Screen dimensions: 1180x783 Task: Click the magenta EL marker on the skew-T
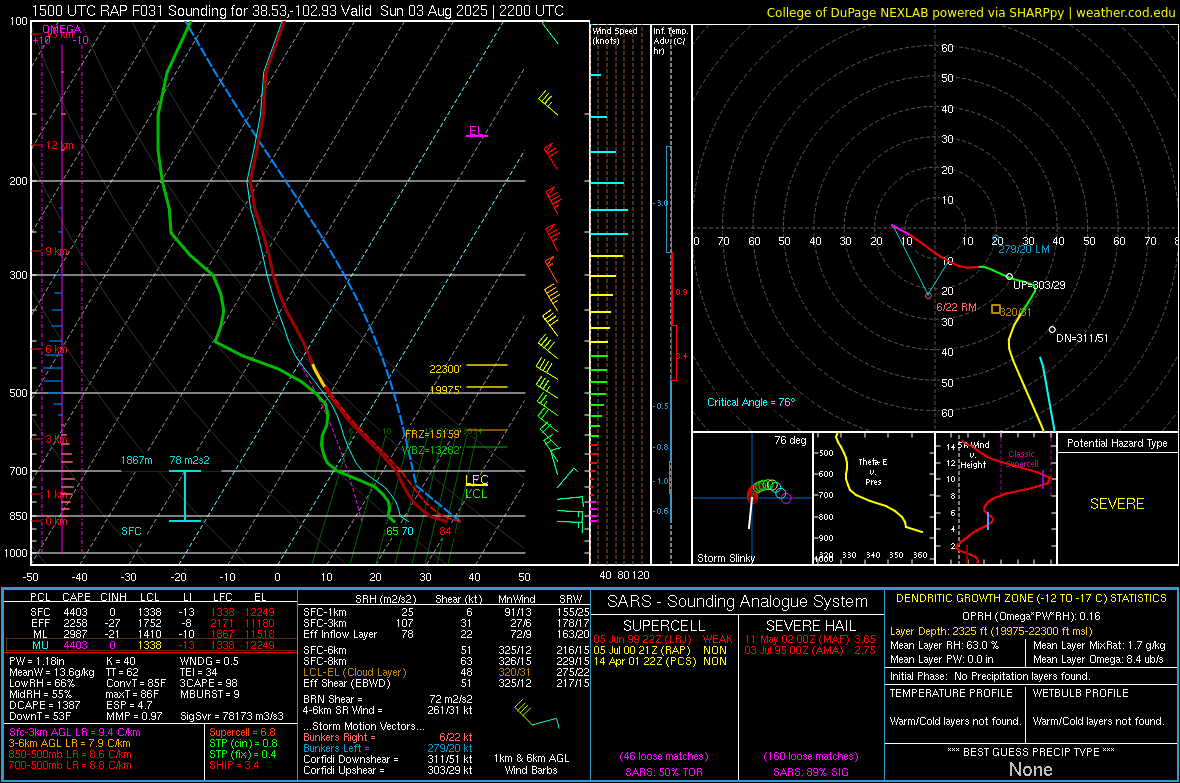(x=476, y=132)
